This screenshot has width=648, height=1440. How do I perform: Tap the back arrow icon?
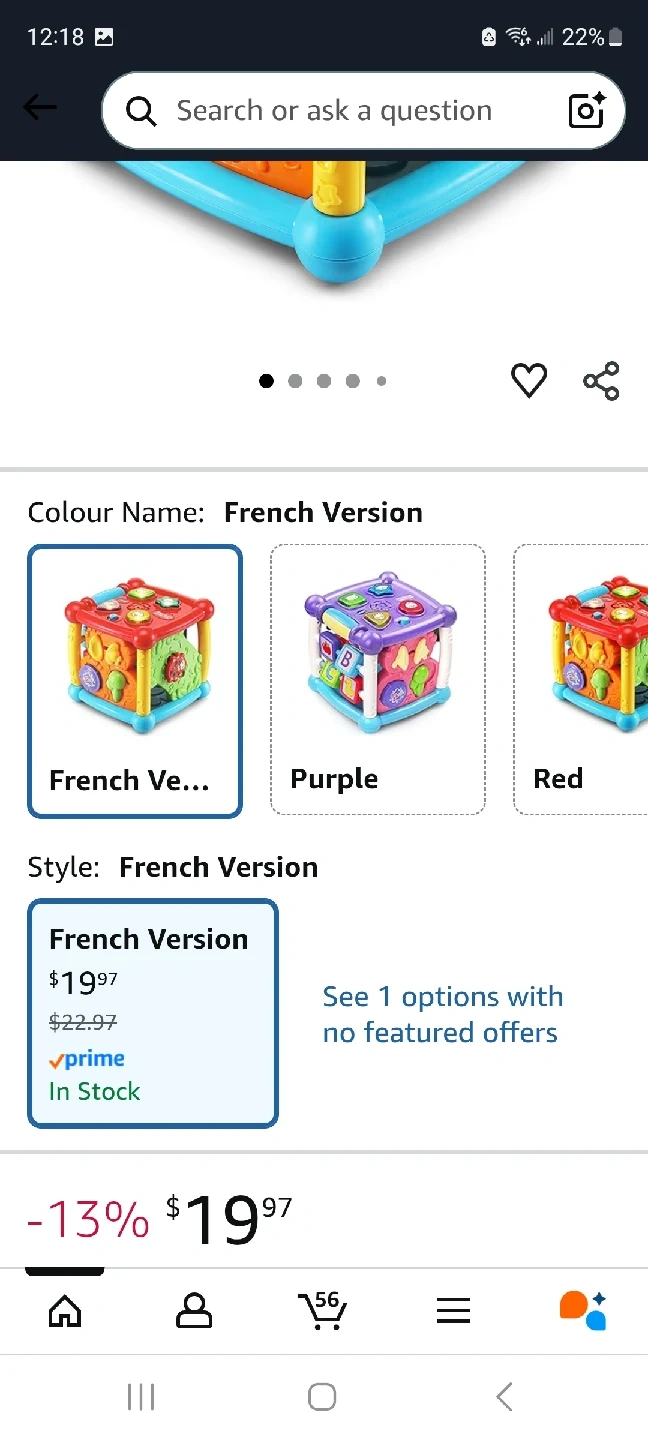coord(40,108)
